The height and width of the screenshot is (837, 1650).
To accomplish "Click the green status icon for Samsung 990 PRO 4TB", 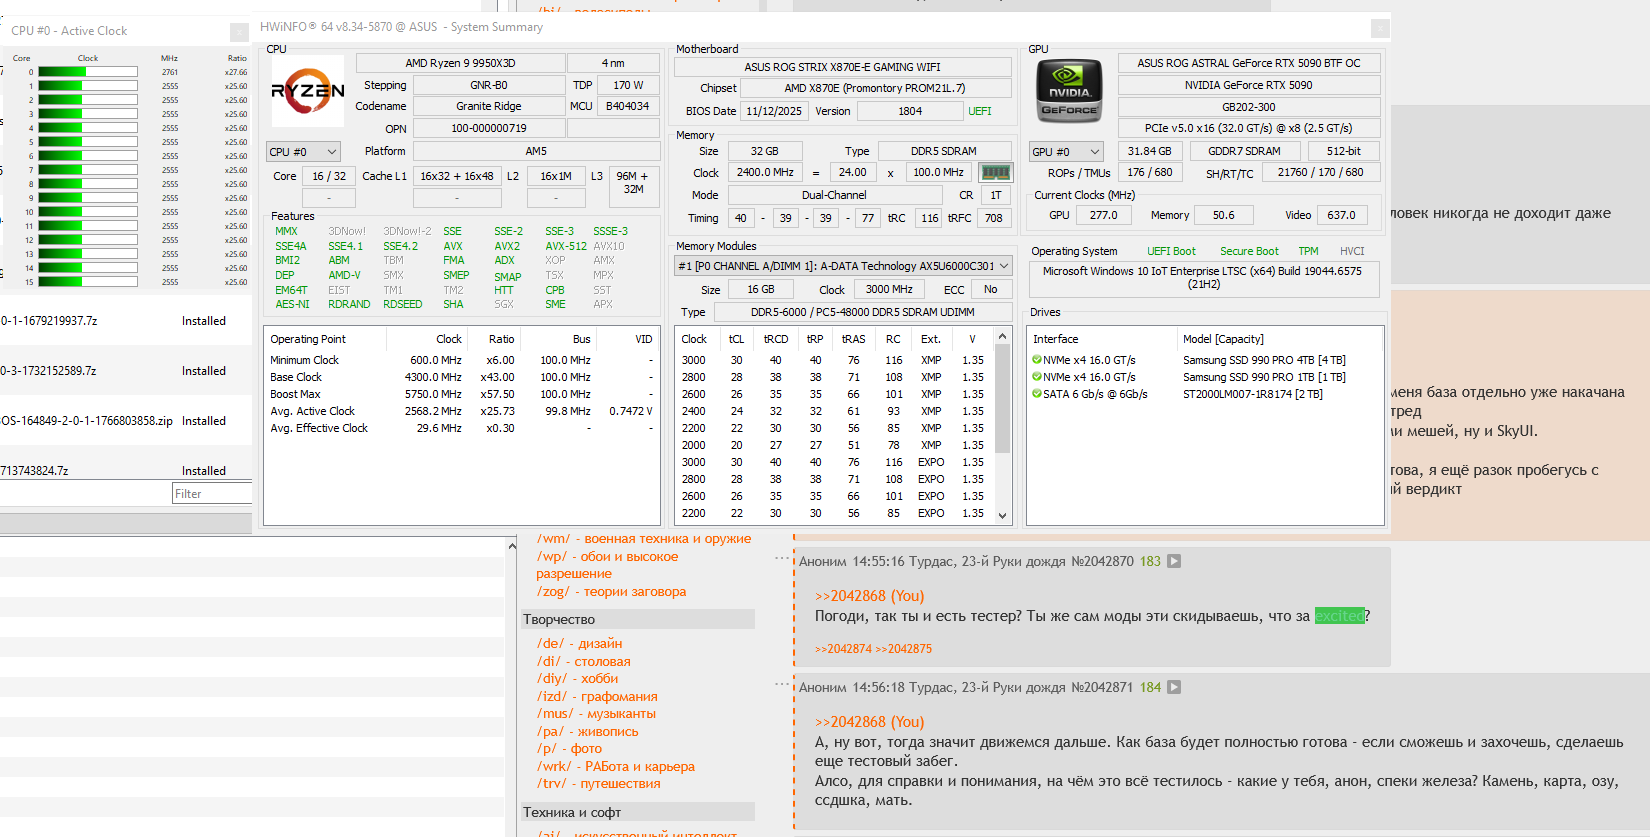I will pos(1037,360).
